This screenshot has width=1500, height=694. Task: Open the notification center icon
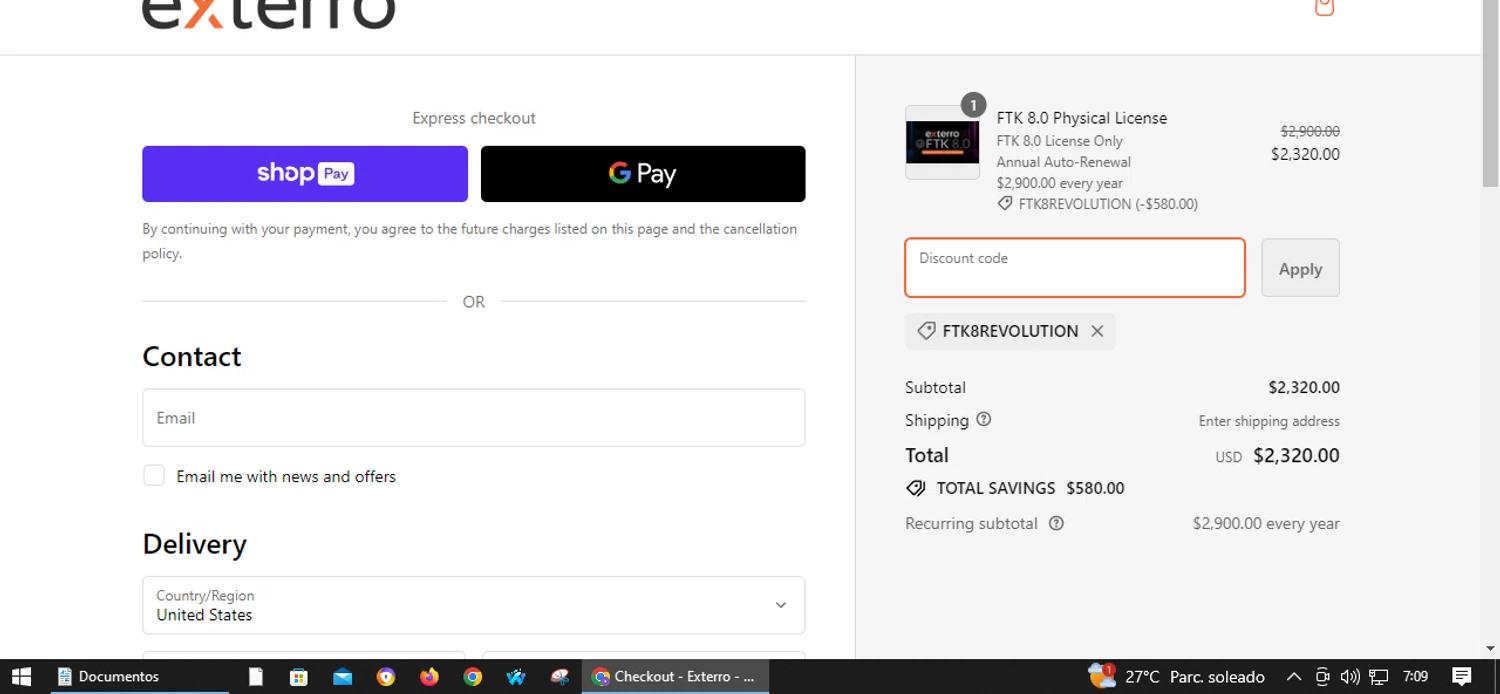click(1461, 677)
